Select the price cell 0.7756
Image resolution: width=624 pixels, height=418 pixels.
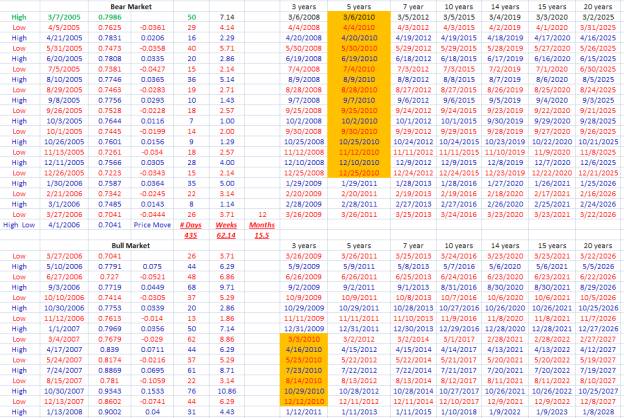tap(110, 100)
